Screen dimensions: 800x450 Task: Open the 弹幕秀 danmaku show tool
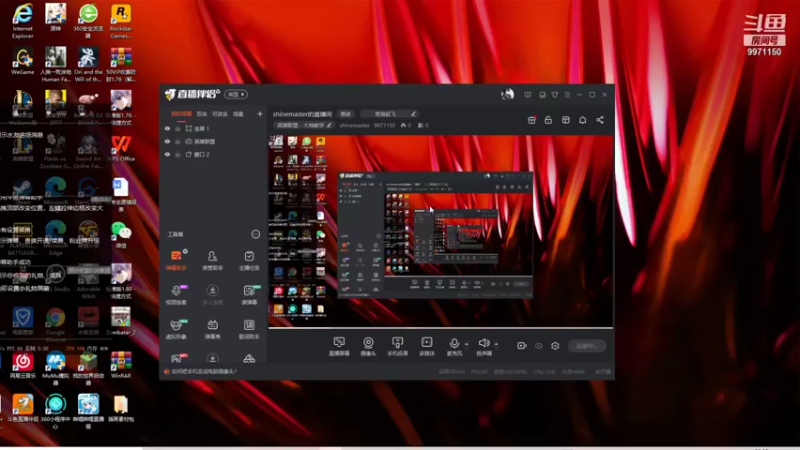212,329
